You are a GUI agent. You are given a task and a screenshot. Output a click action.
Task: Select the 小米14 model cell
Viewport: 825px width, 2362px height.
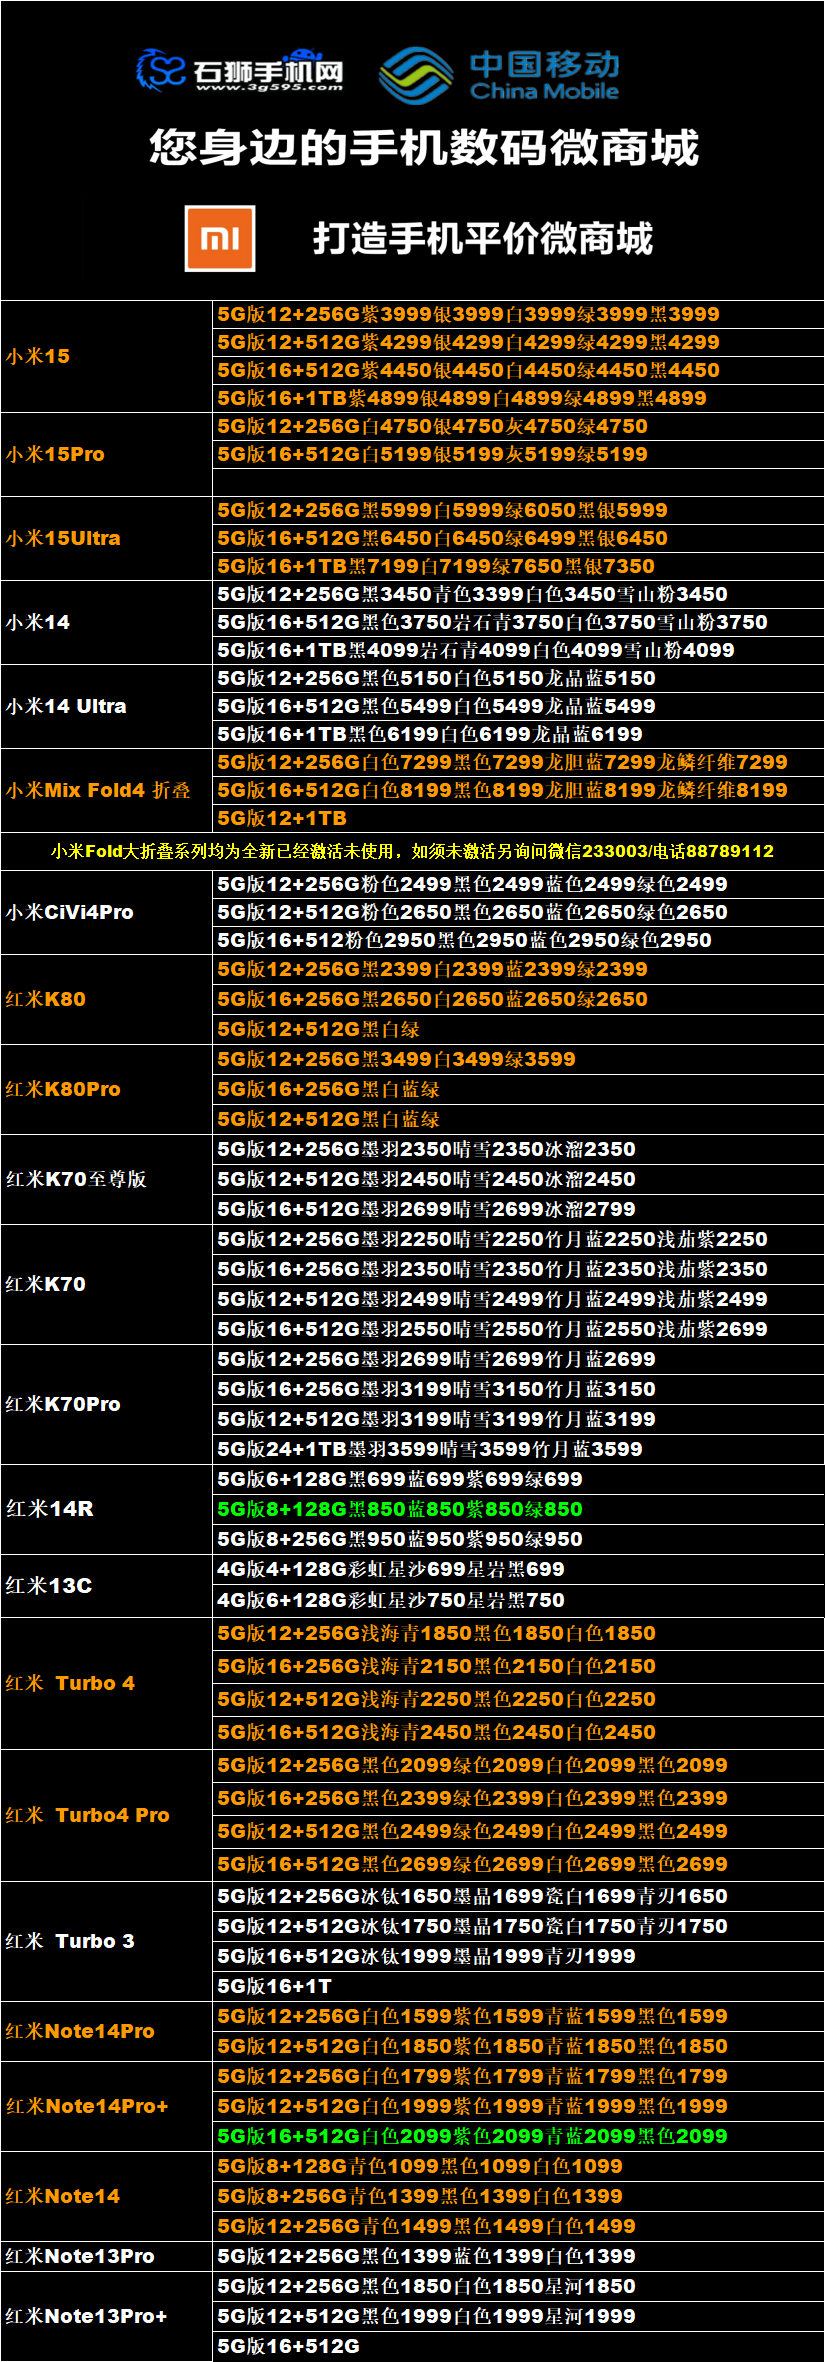click(x=107, y=622)
